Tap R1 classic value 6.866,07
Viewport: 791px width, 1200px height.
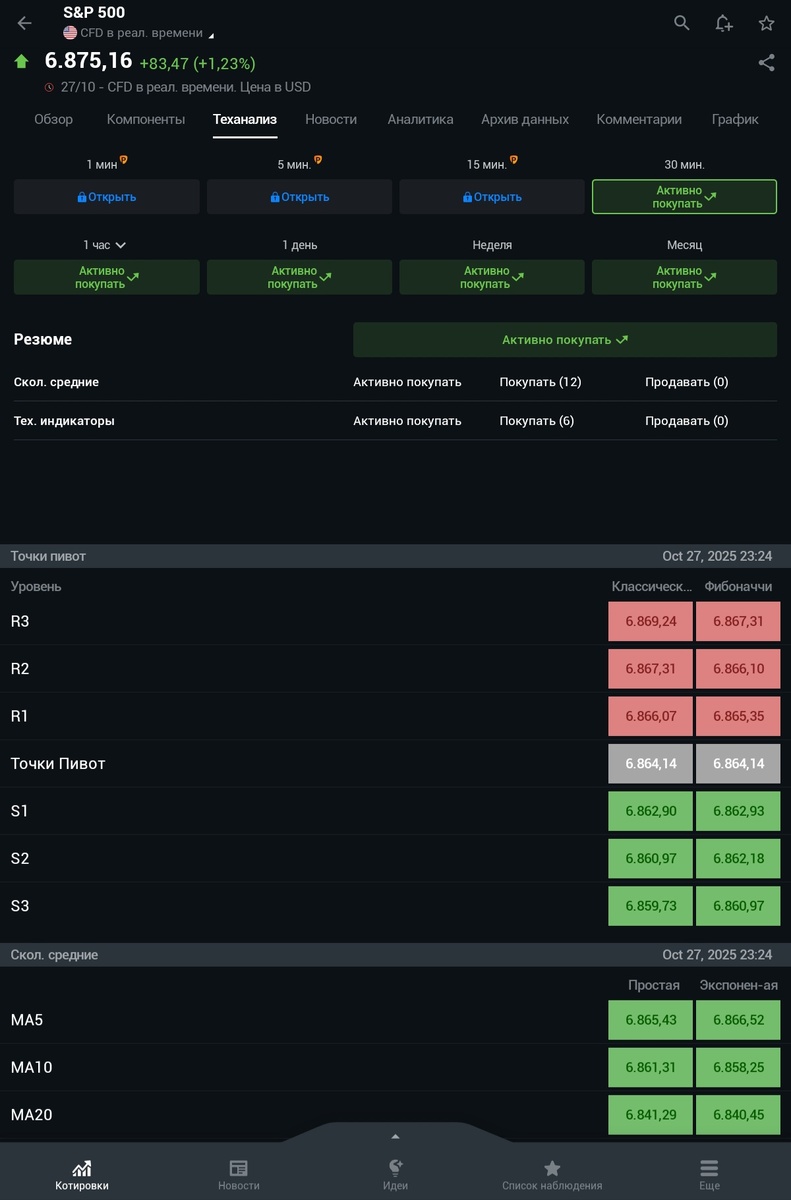pyautogui.click(x=651, y=716)
